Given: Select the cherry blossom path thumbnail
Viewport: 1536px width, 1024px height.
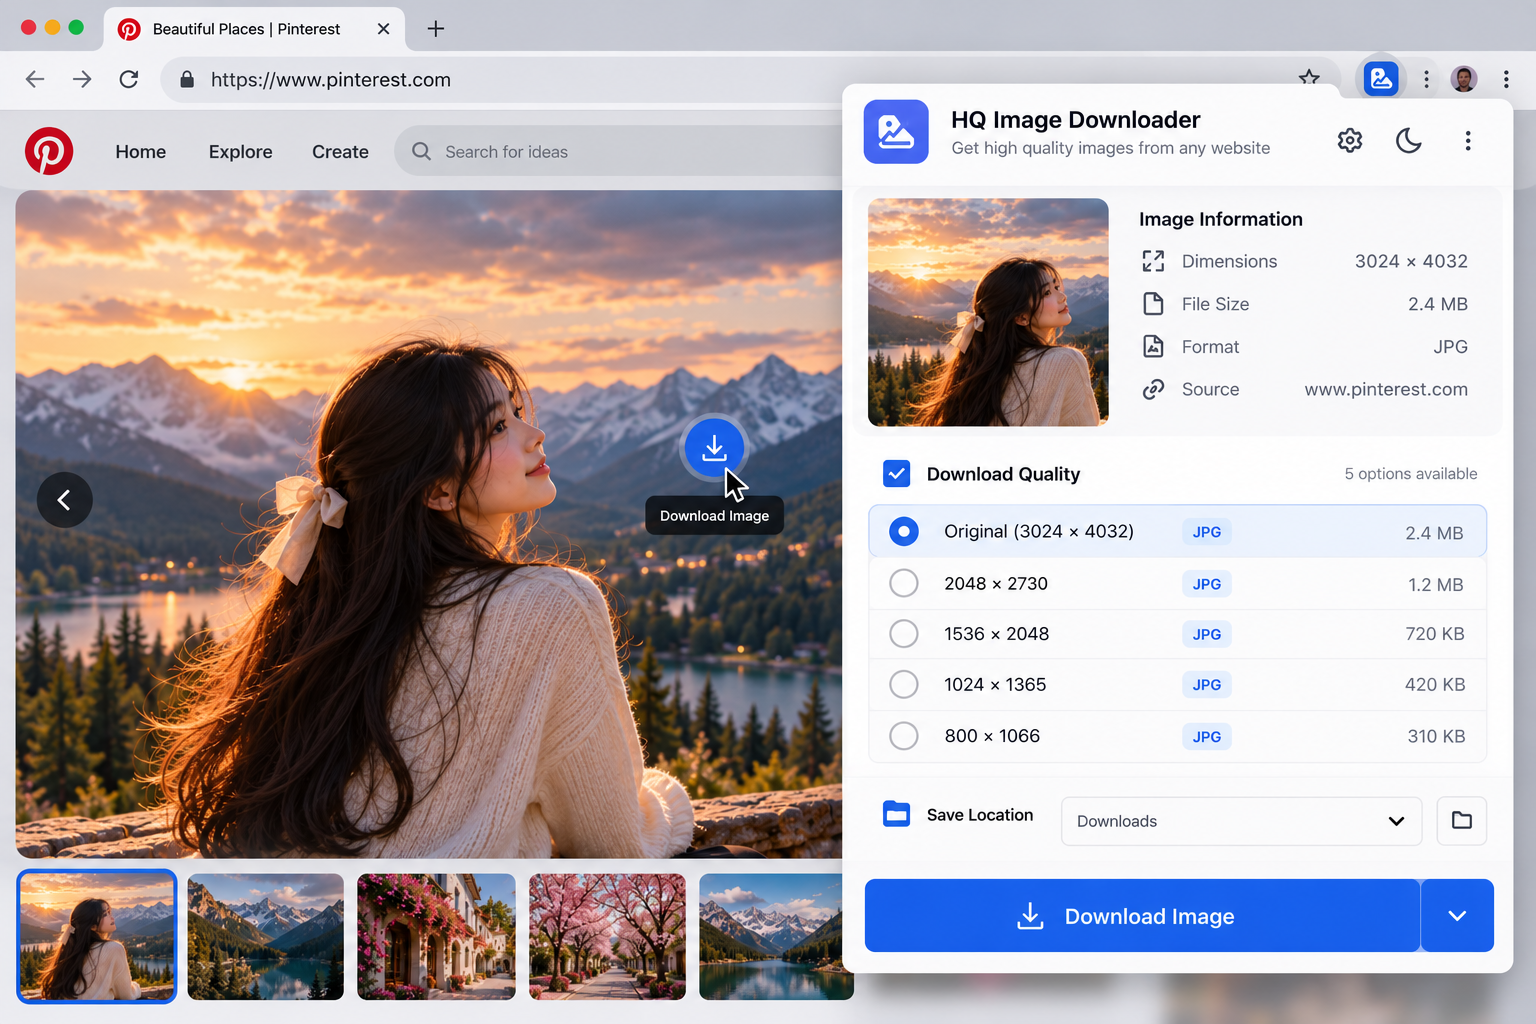Looking at the screenshot, I should tap(607, 937).
